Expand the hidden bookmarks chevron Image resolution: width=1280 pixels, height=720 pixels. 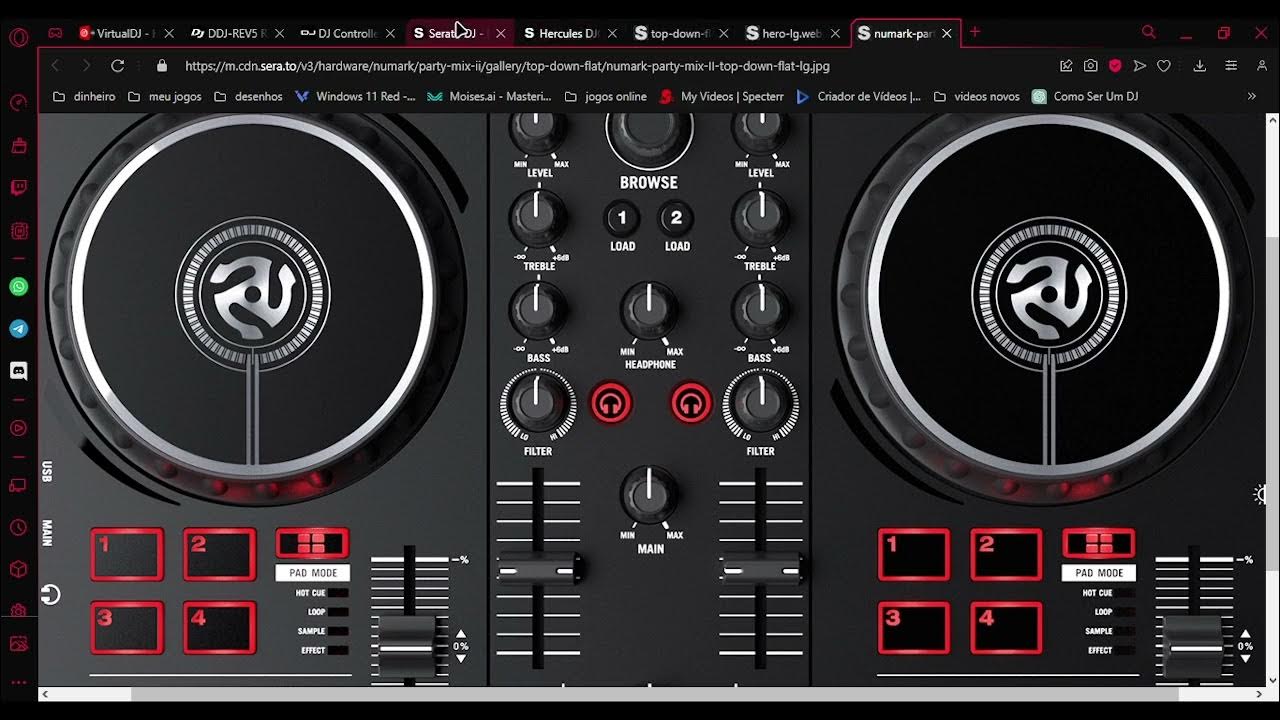[x=1251, y=97]
